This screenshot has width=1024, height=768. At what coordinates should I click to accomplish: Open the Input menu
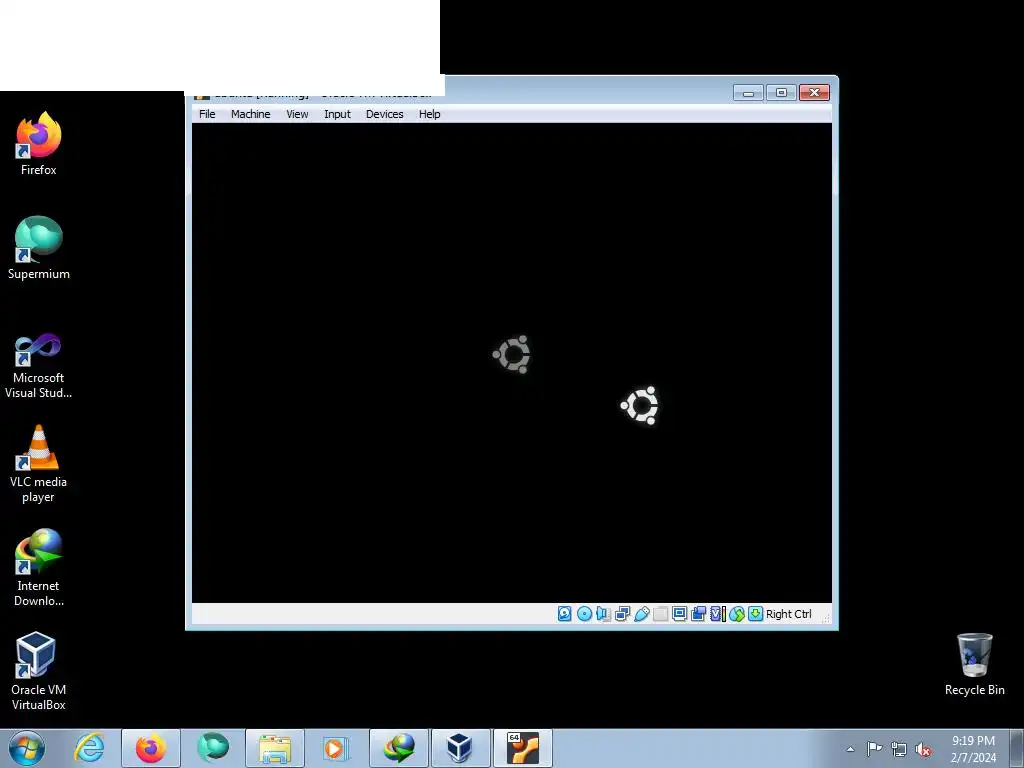337,114
